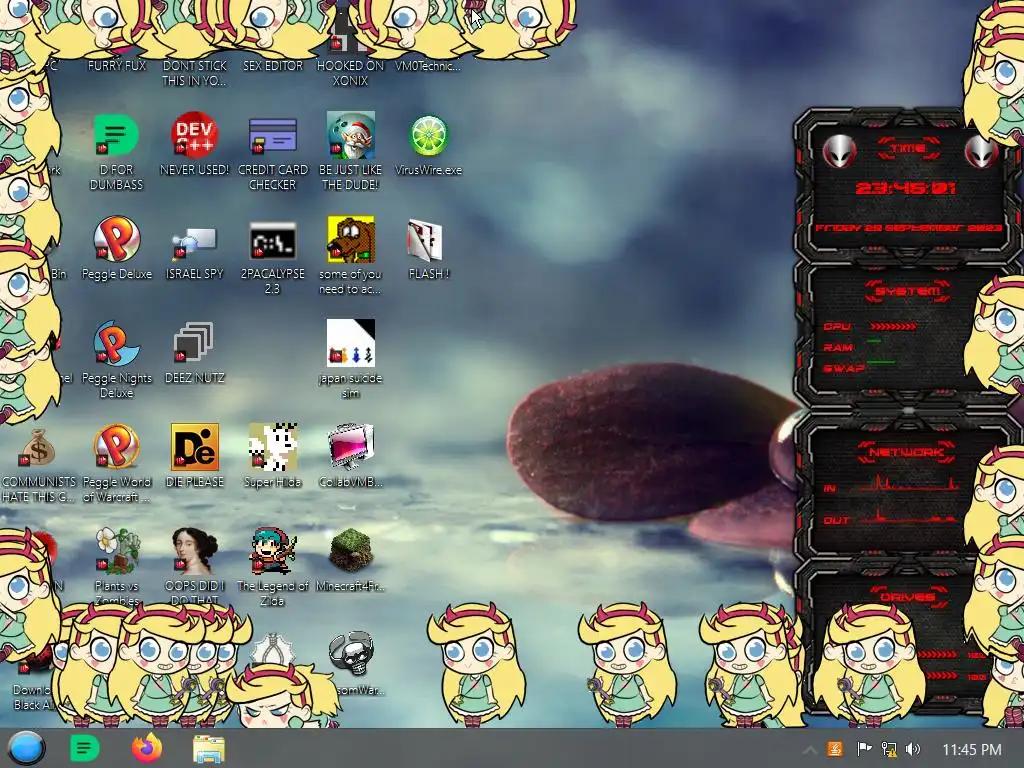Open the japan suicide sim icon

[x=351, y=342]
